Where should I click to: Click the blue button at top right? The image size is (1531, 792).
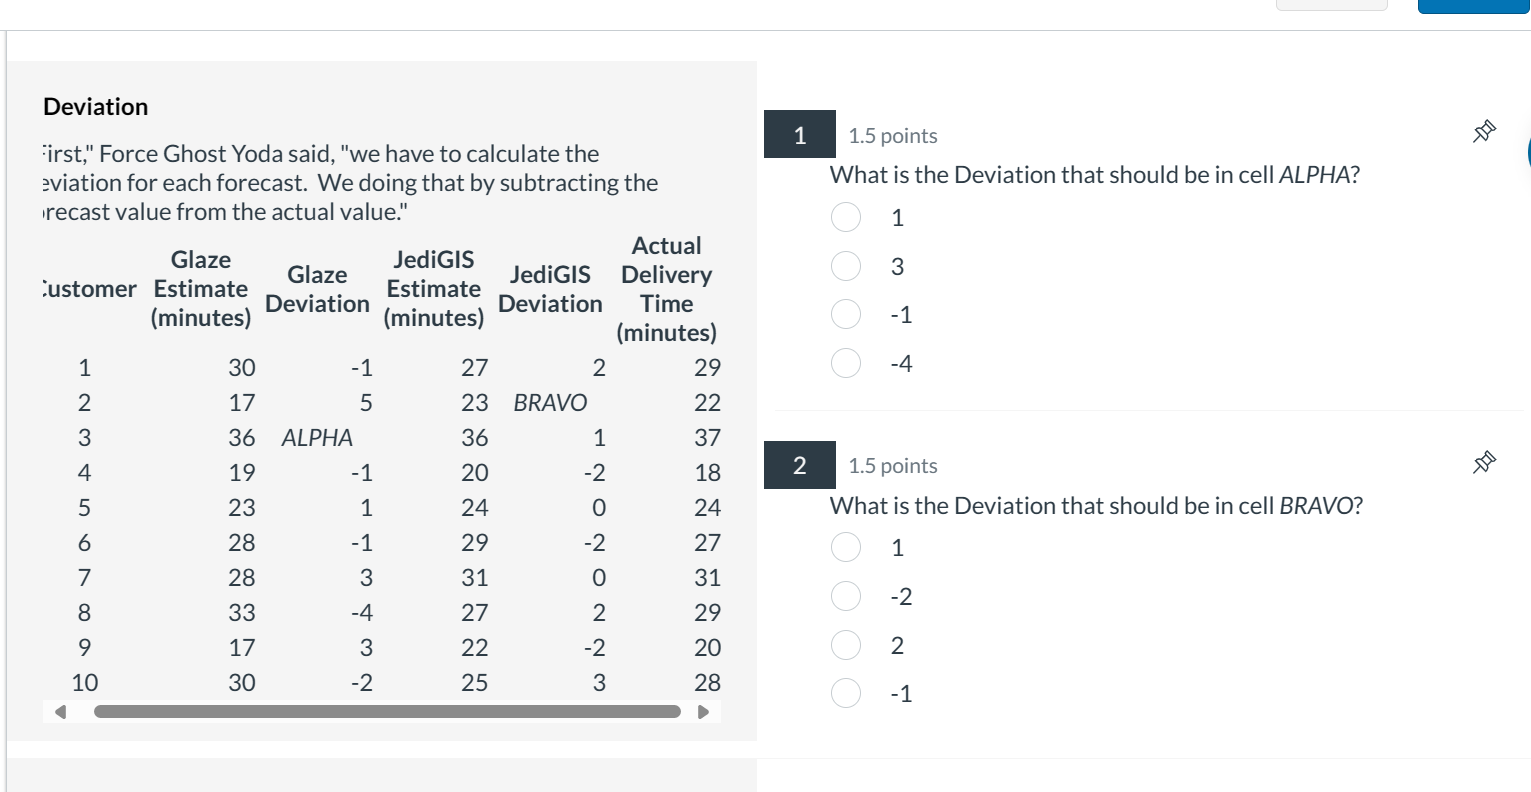point(1473,5)
